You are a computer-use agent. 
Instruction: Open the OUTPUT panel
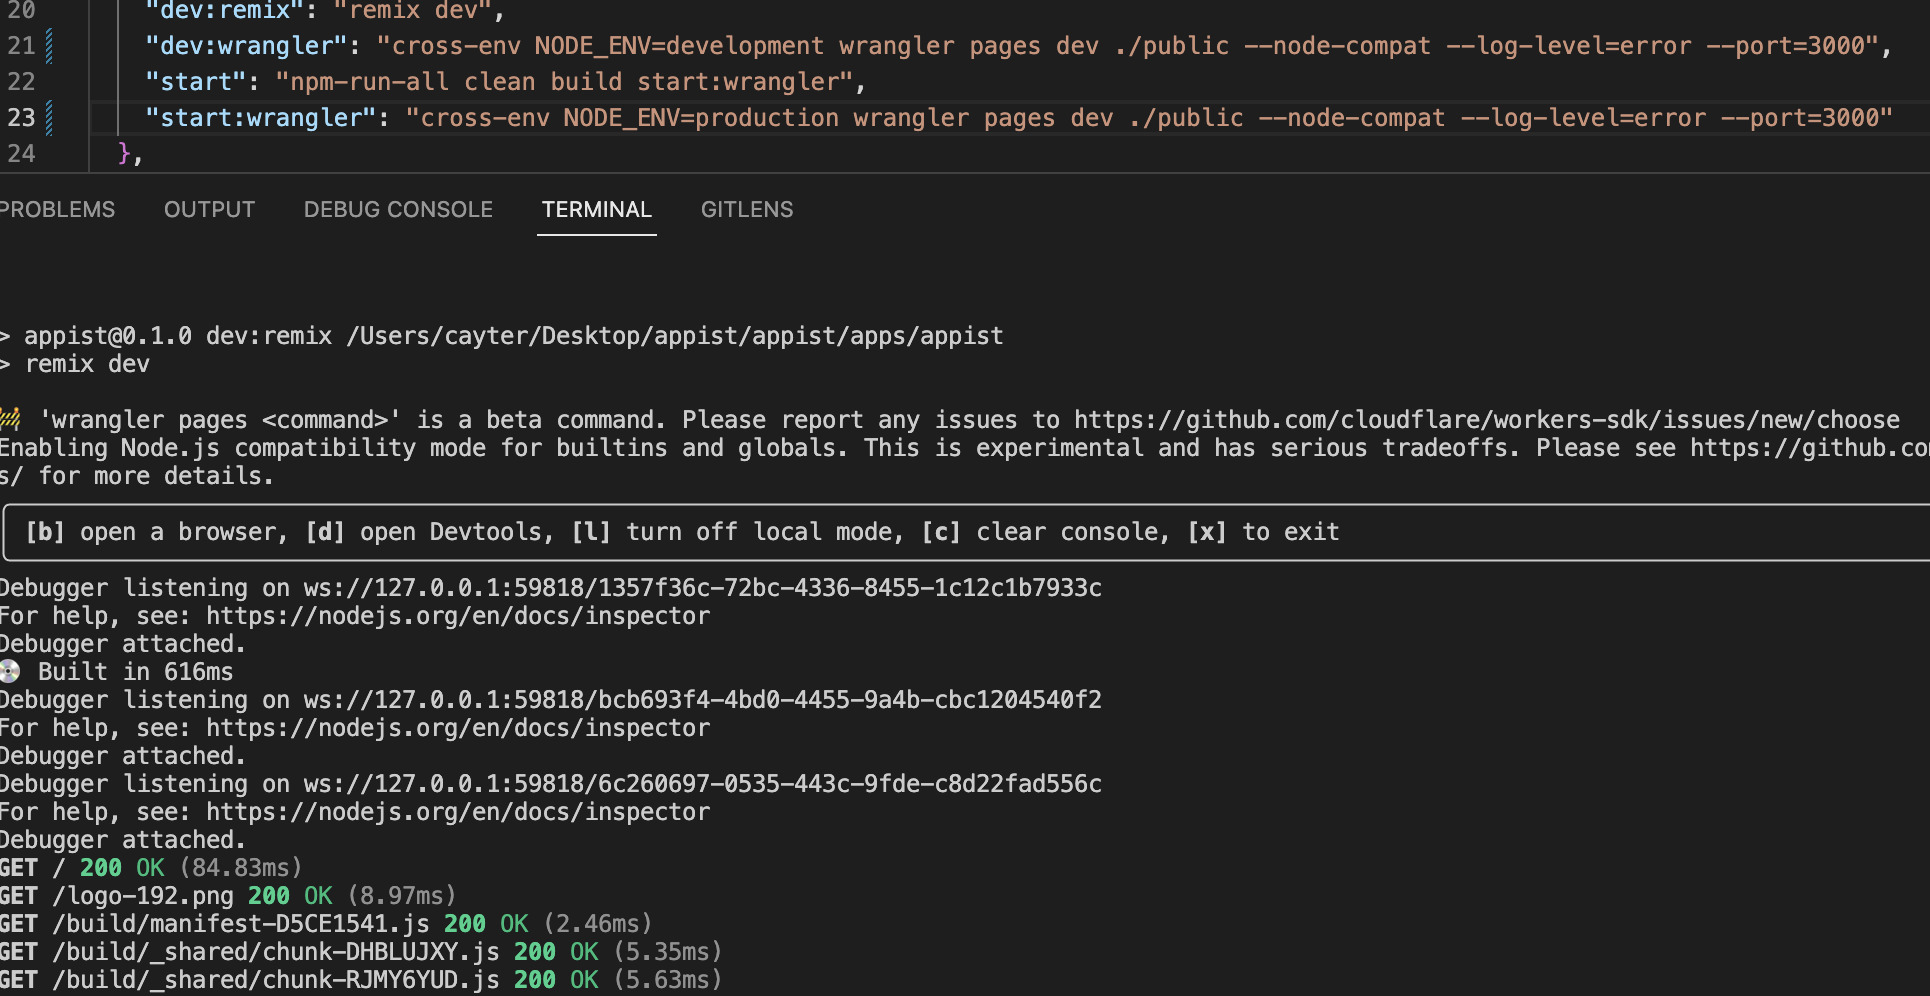(209, 209)
